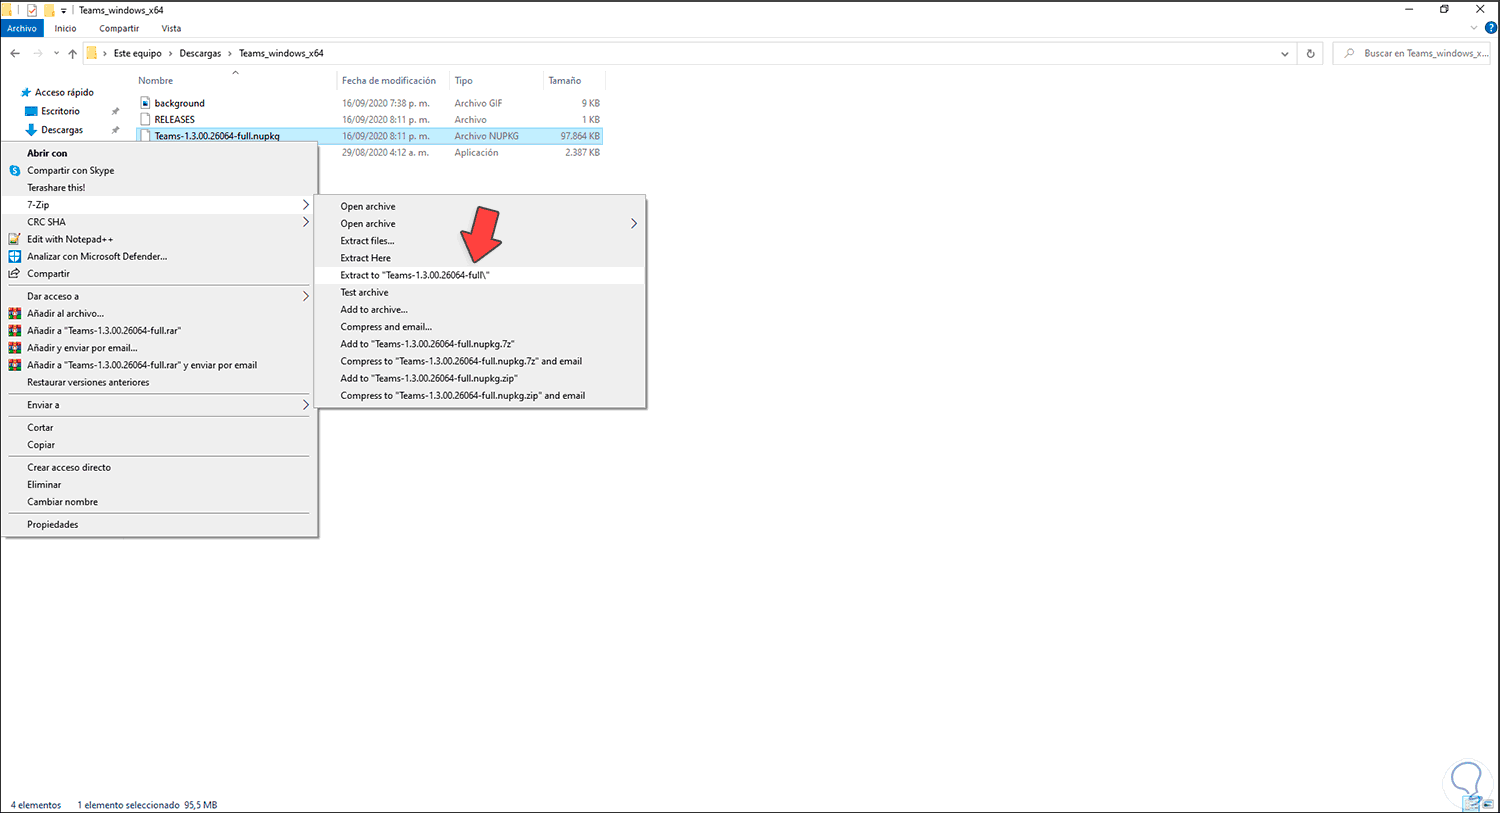Expand the address bar history dropdown
The width and height of the screenshot is (1500, 813).
[1285, 54]
